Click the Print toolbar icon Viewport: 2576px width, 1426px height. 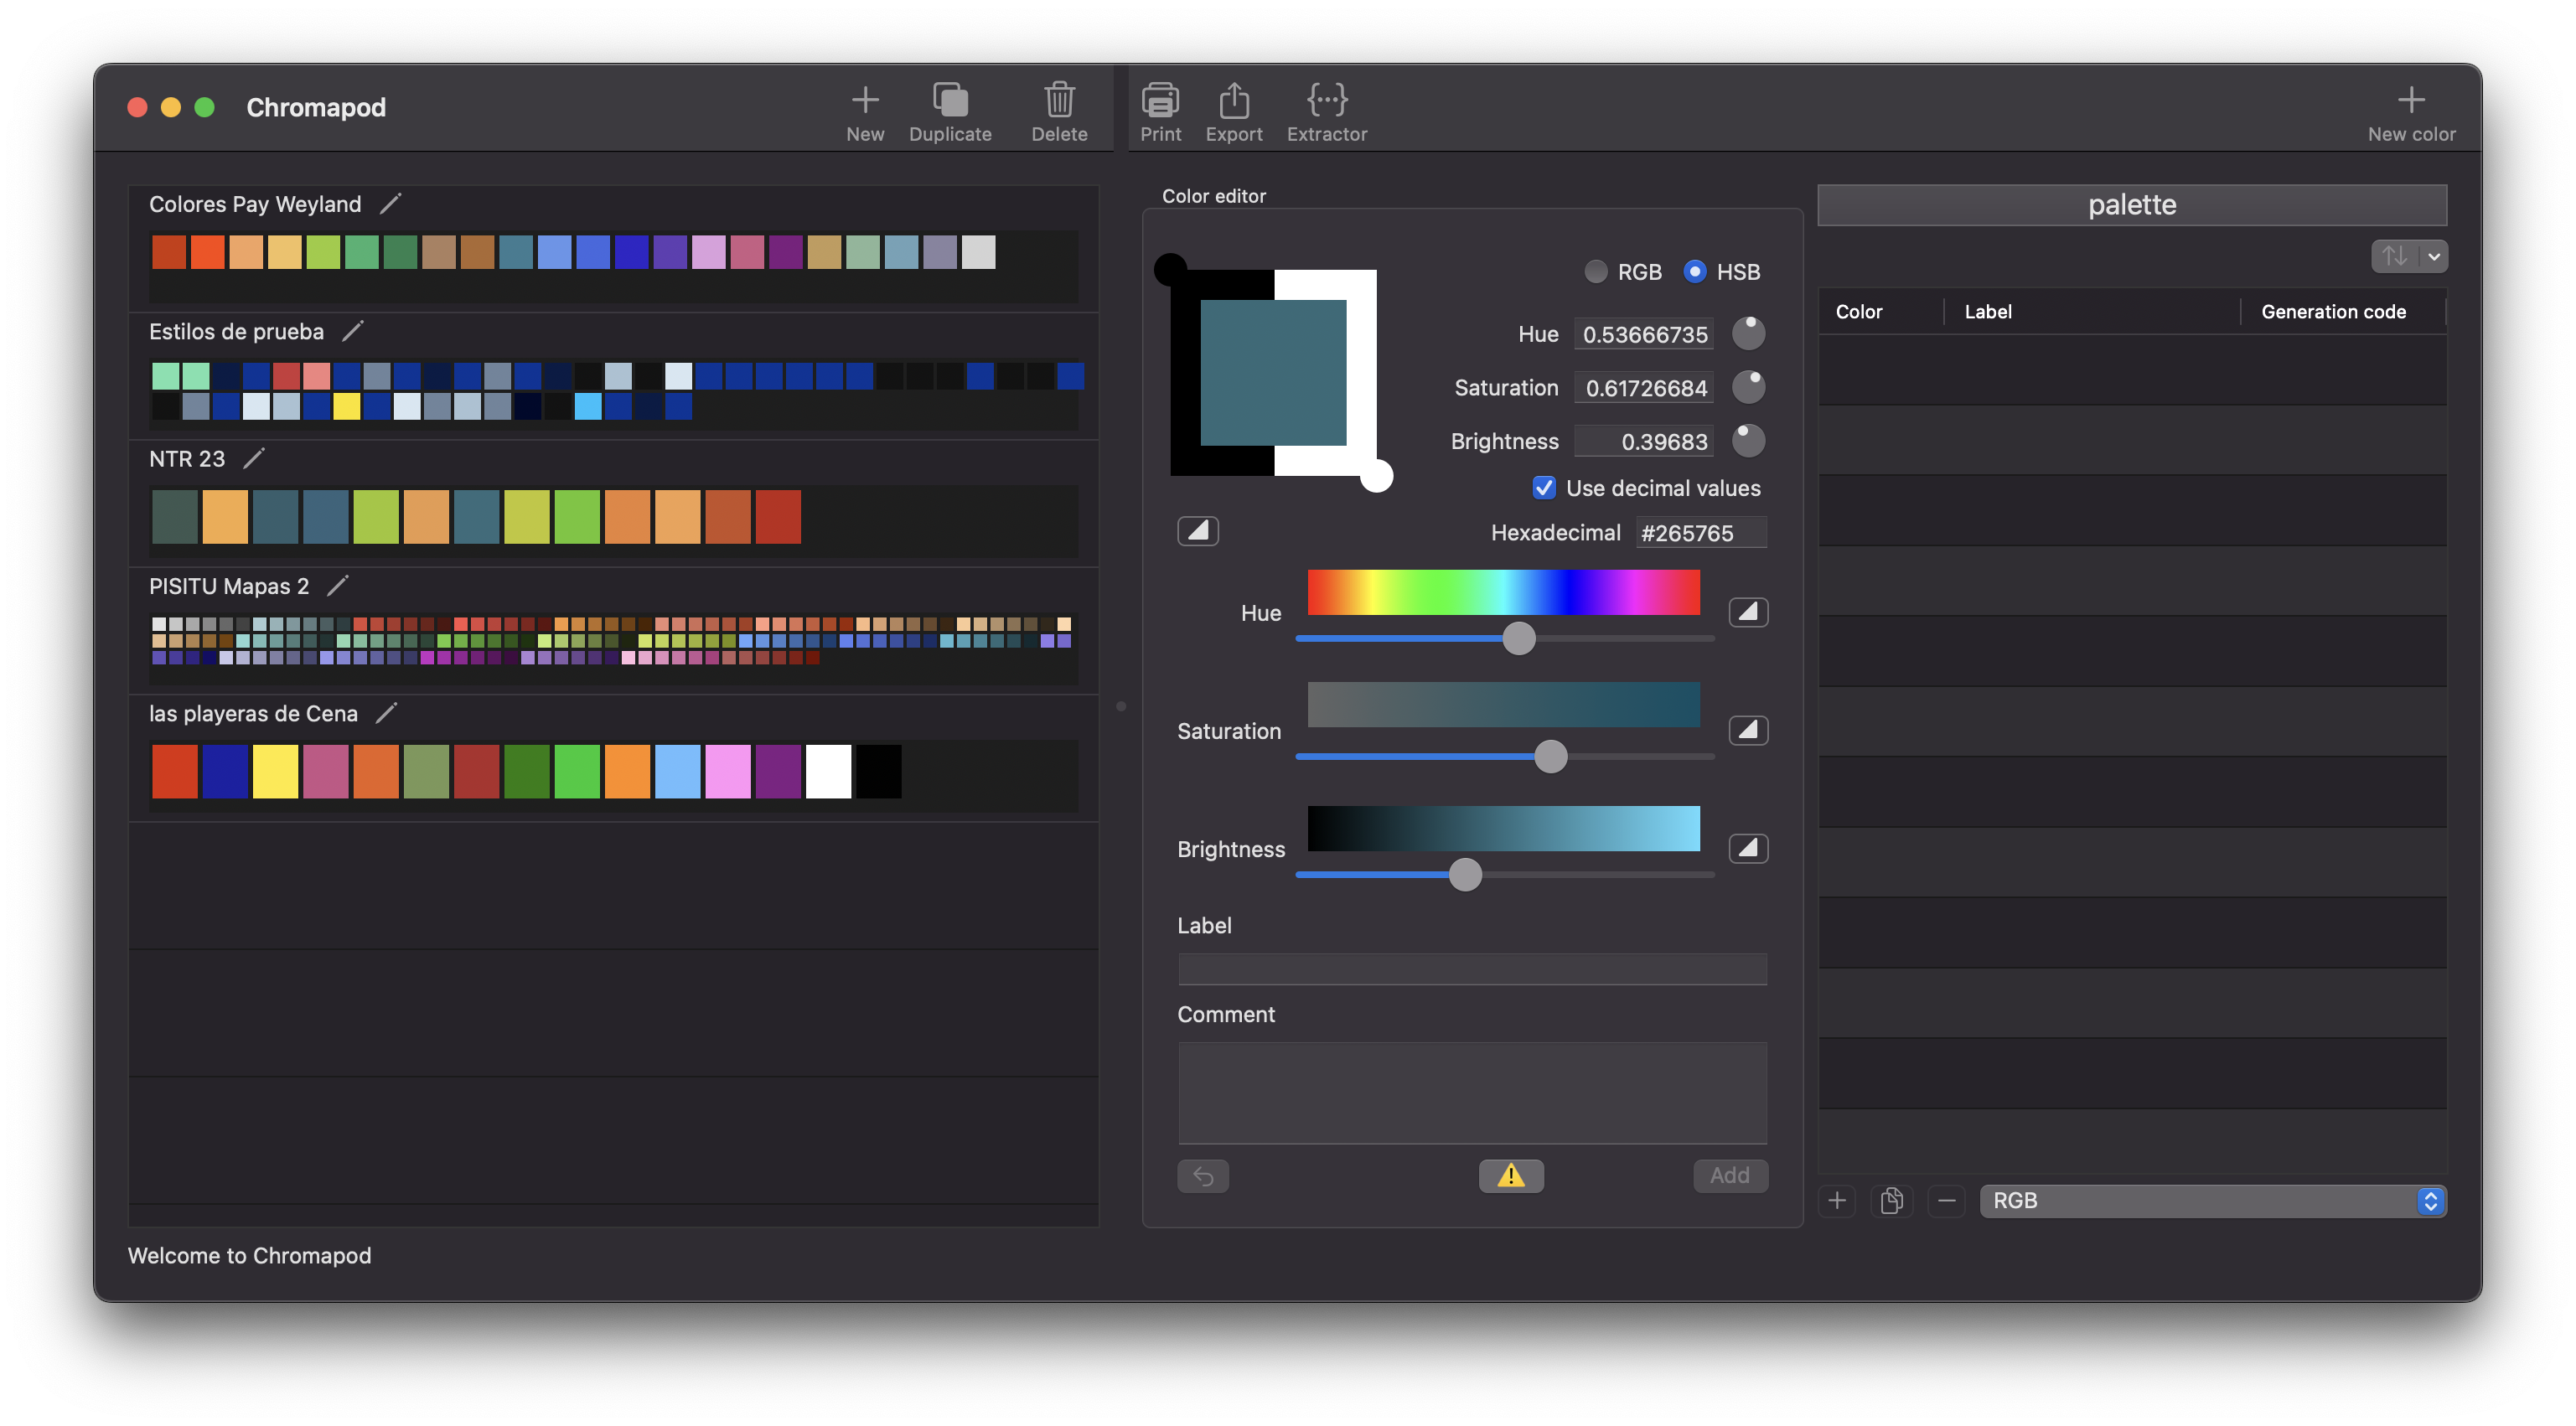1160,101
